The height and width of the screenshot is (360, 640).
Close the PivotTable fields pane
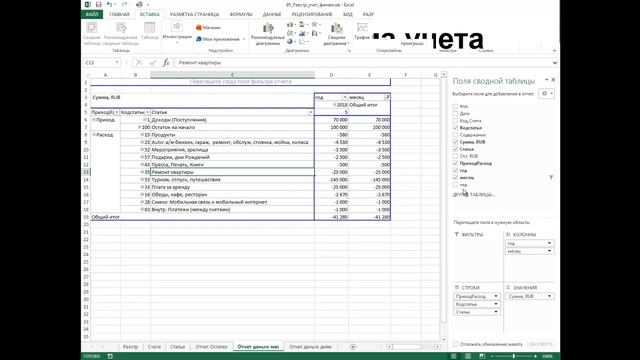tap(553, 80)
